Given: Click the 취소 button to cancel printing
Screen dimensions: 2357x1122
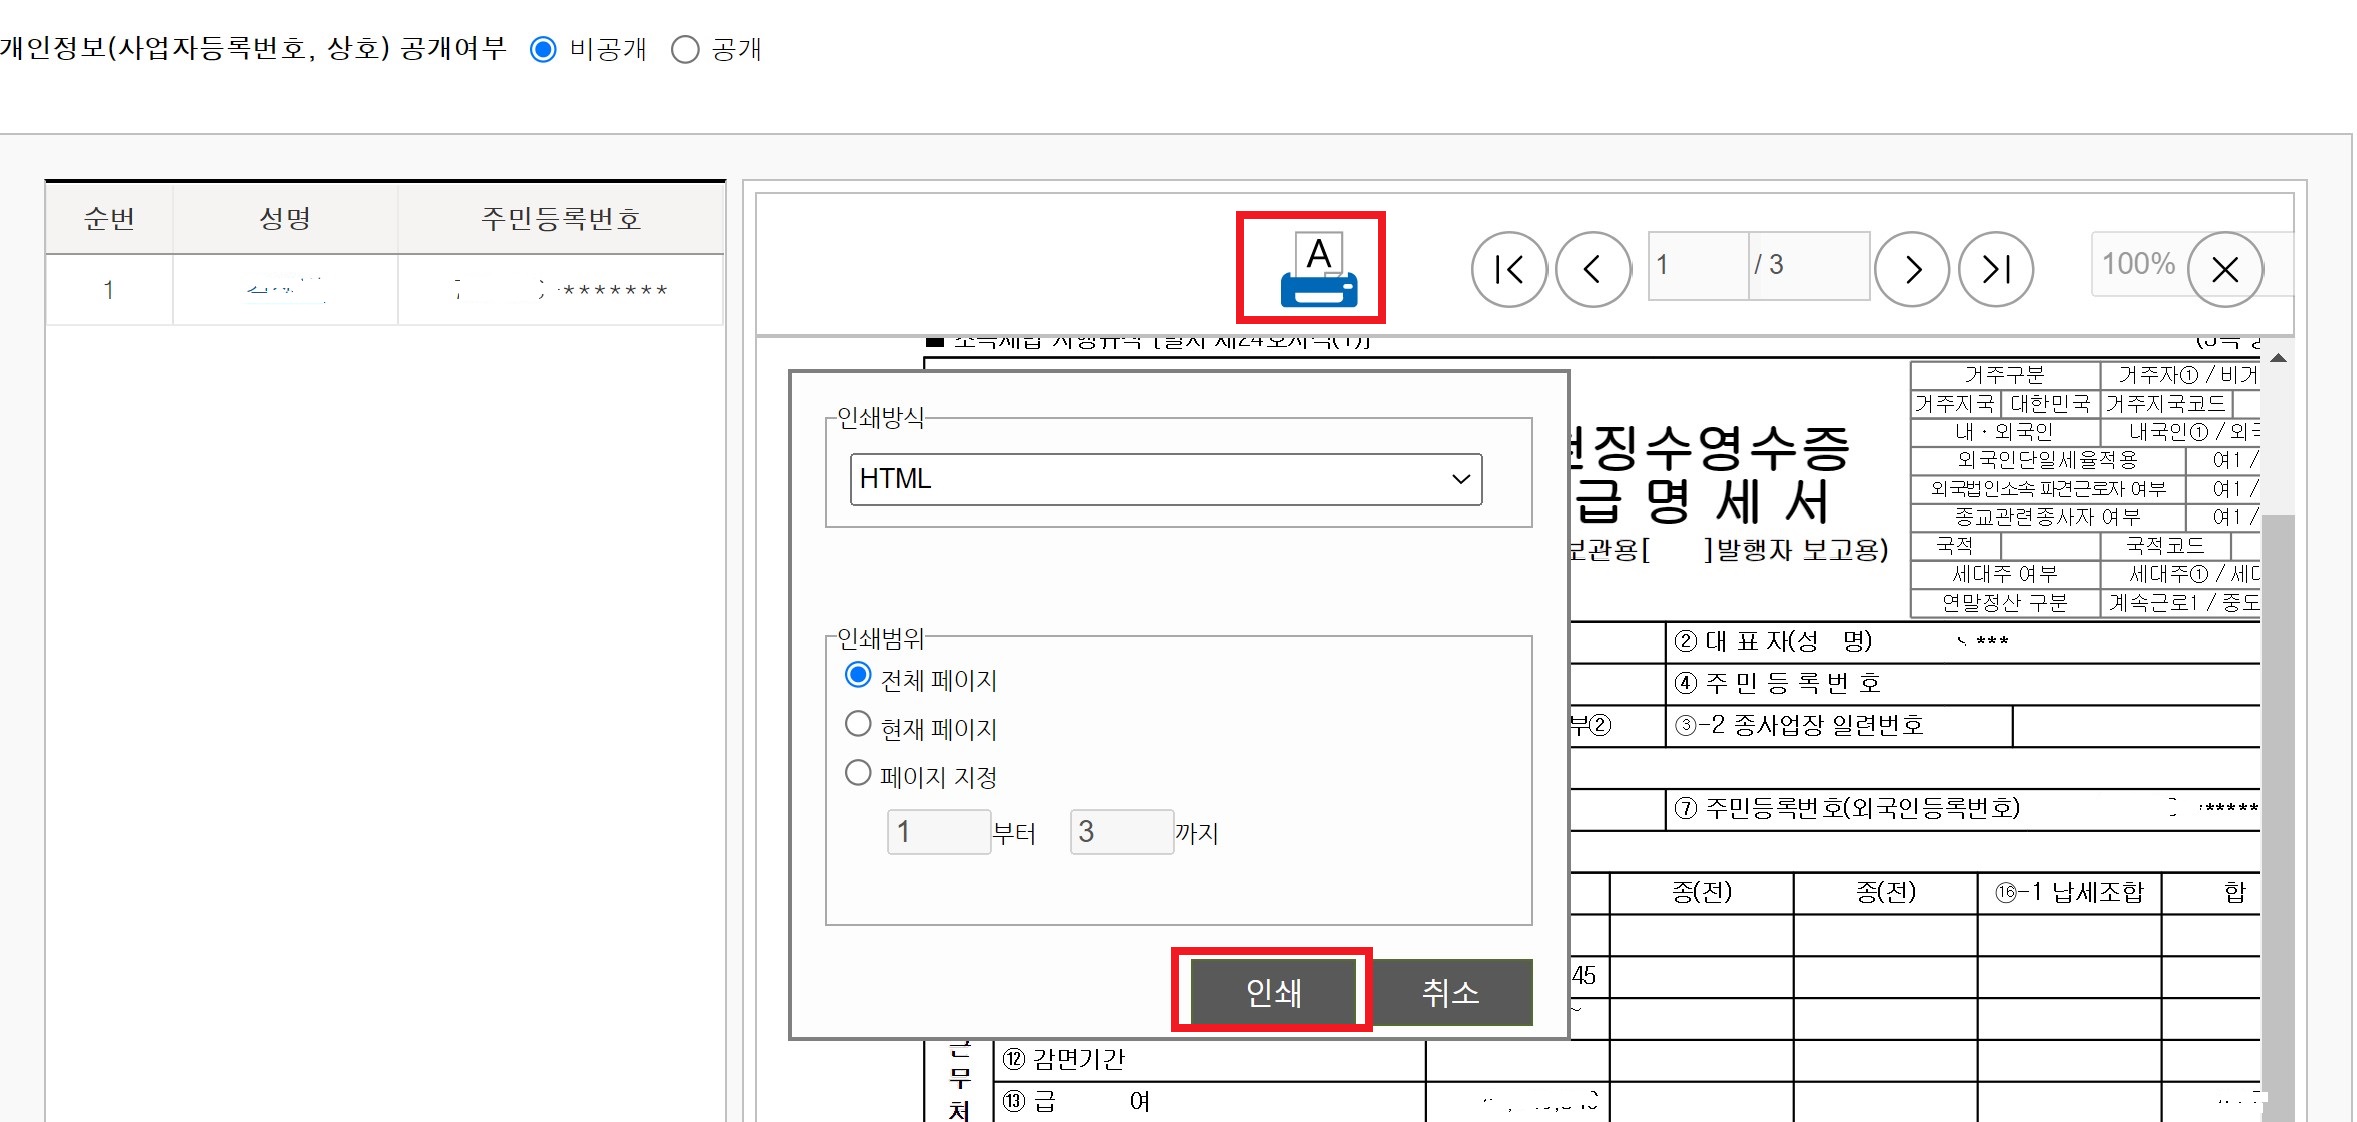Looking at the screenshot, I should pyautogui.click(x=1453, y=992).
